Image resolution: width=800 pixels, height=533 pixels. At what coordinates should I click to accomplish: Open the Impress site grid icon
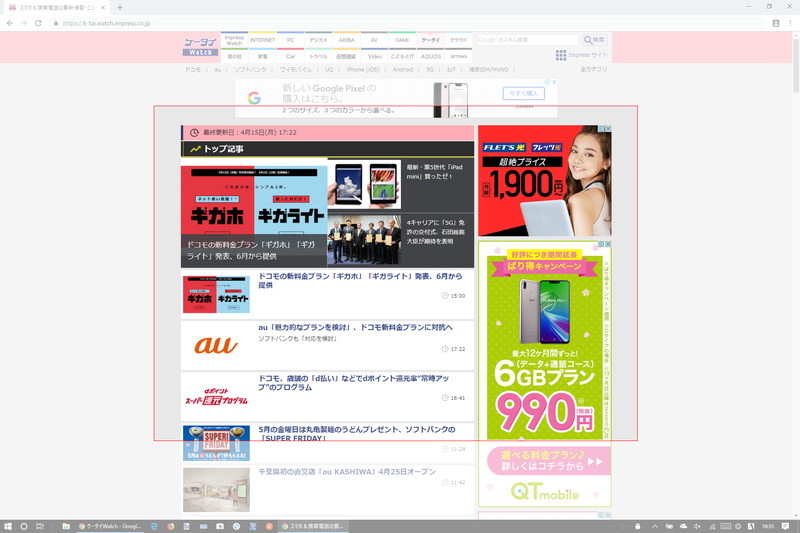pyautogui.click(x=561, y=55)
